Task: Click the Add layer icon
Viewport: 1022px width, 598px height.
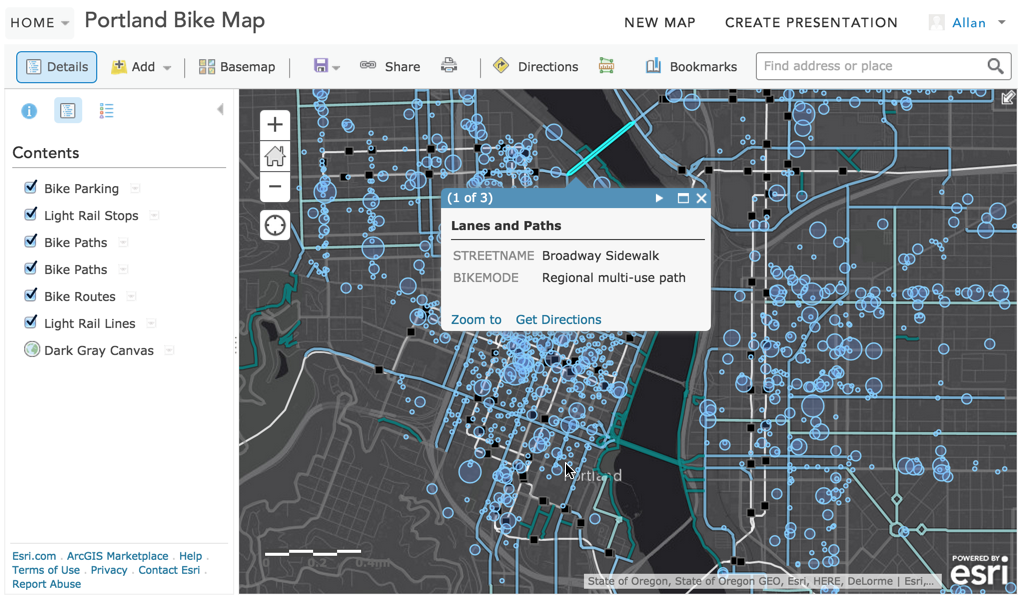Action: 119,67
